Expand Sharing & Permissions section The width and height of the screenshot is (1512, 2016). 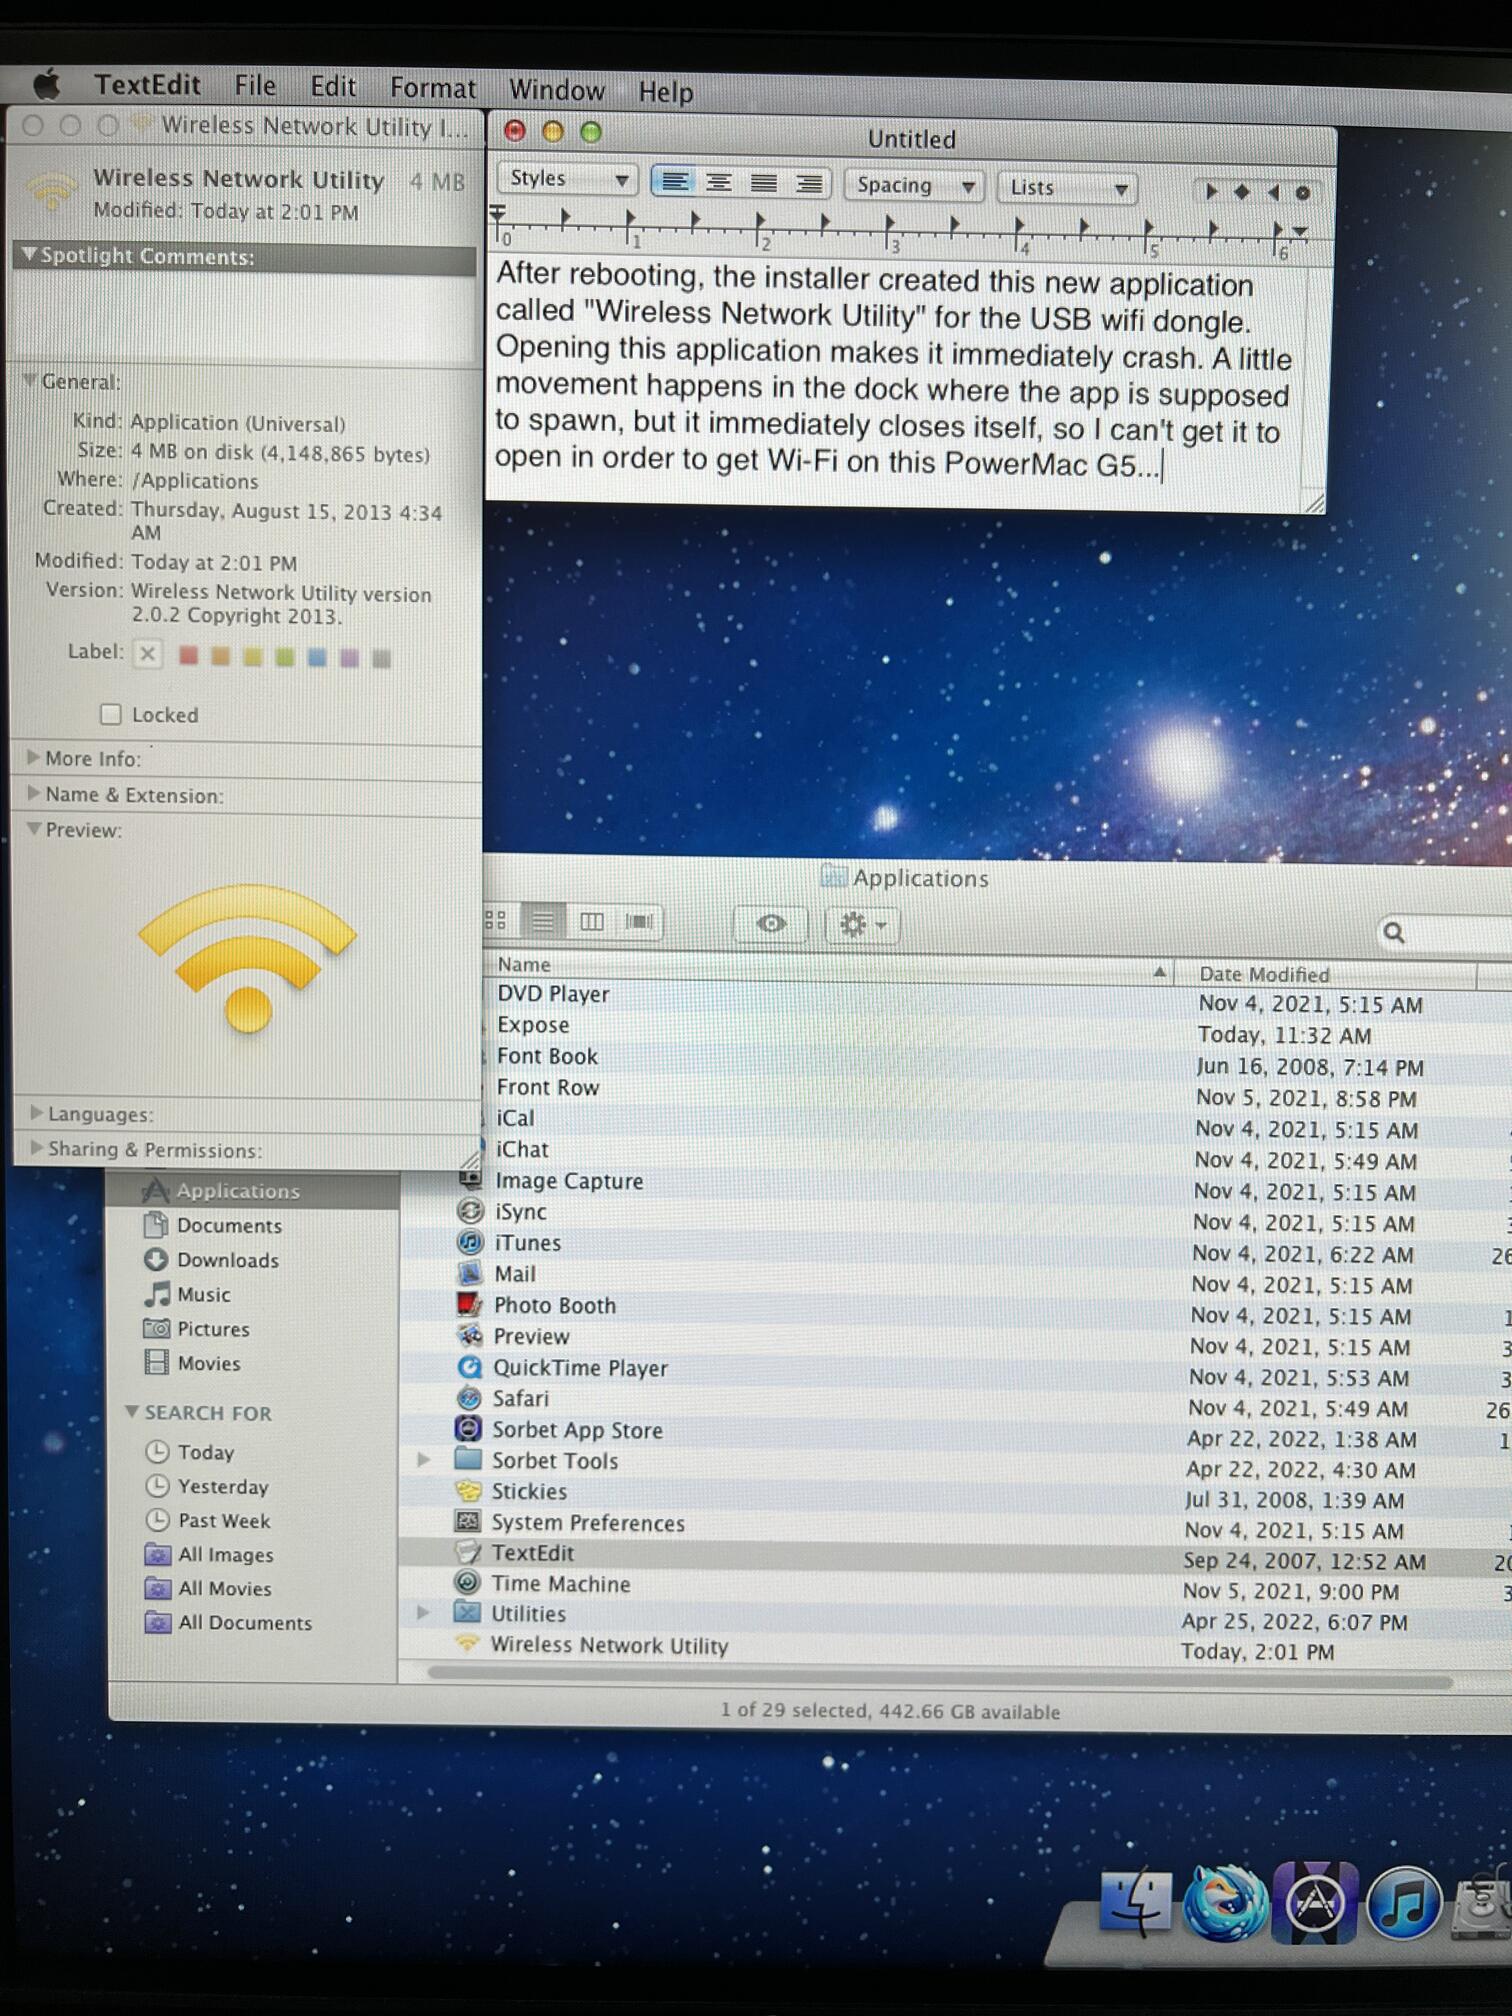coord(36,1148)
